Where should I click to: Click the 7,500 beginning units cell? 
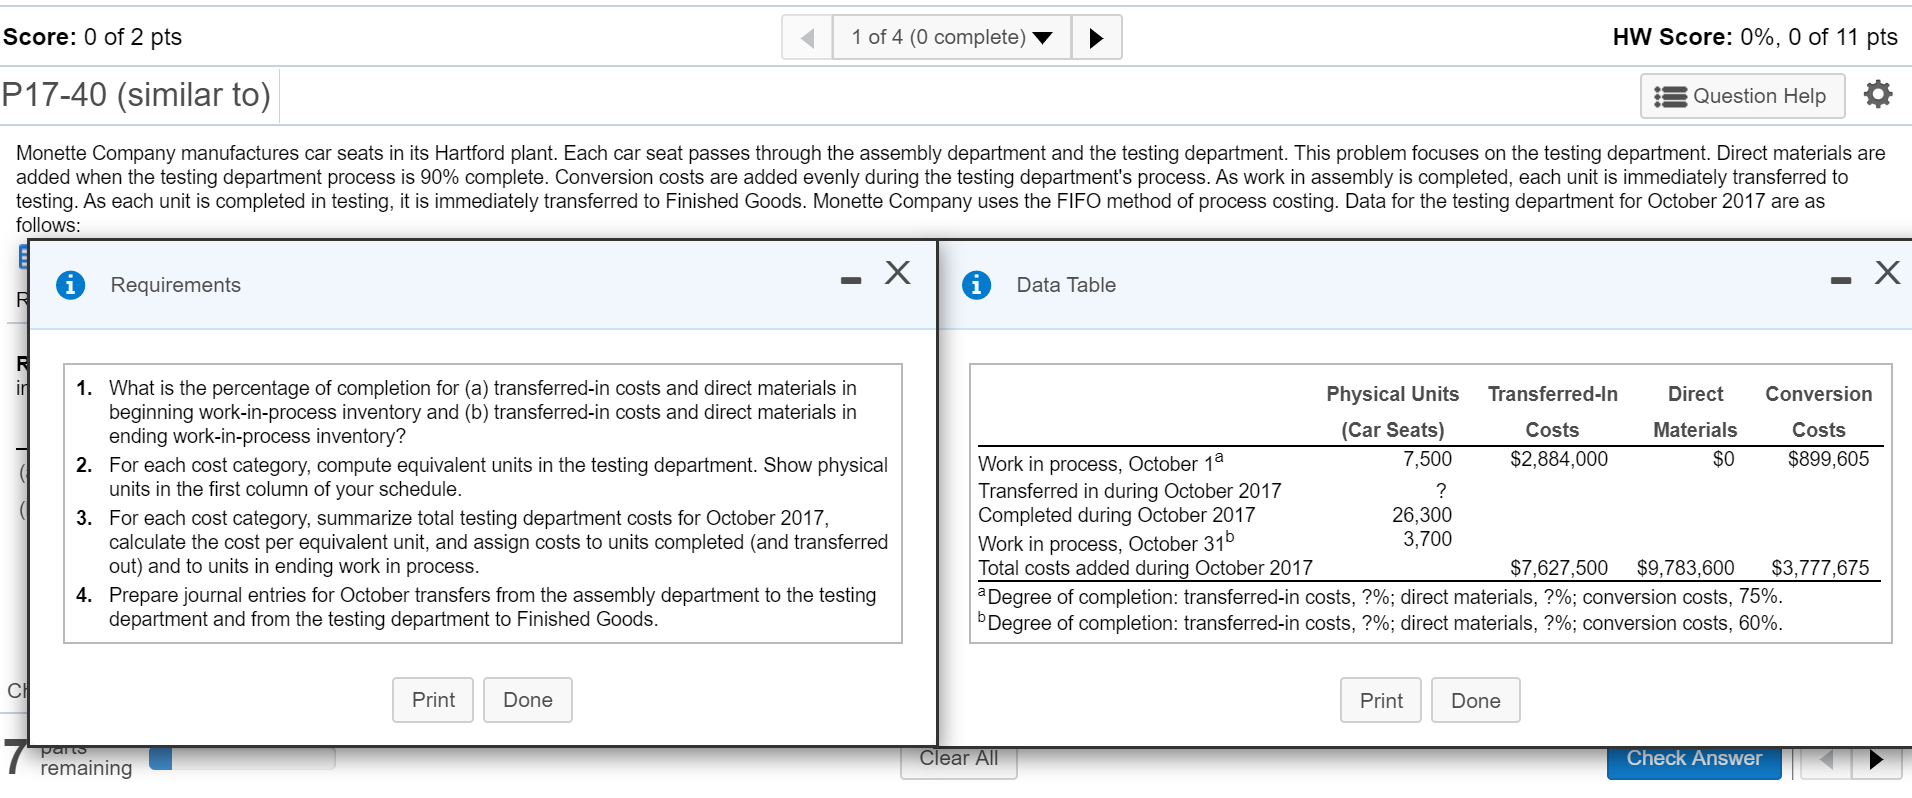[x=1427, y=459]
